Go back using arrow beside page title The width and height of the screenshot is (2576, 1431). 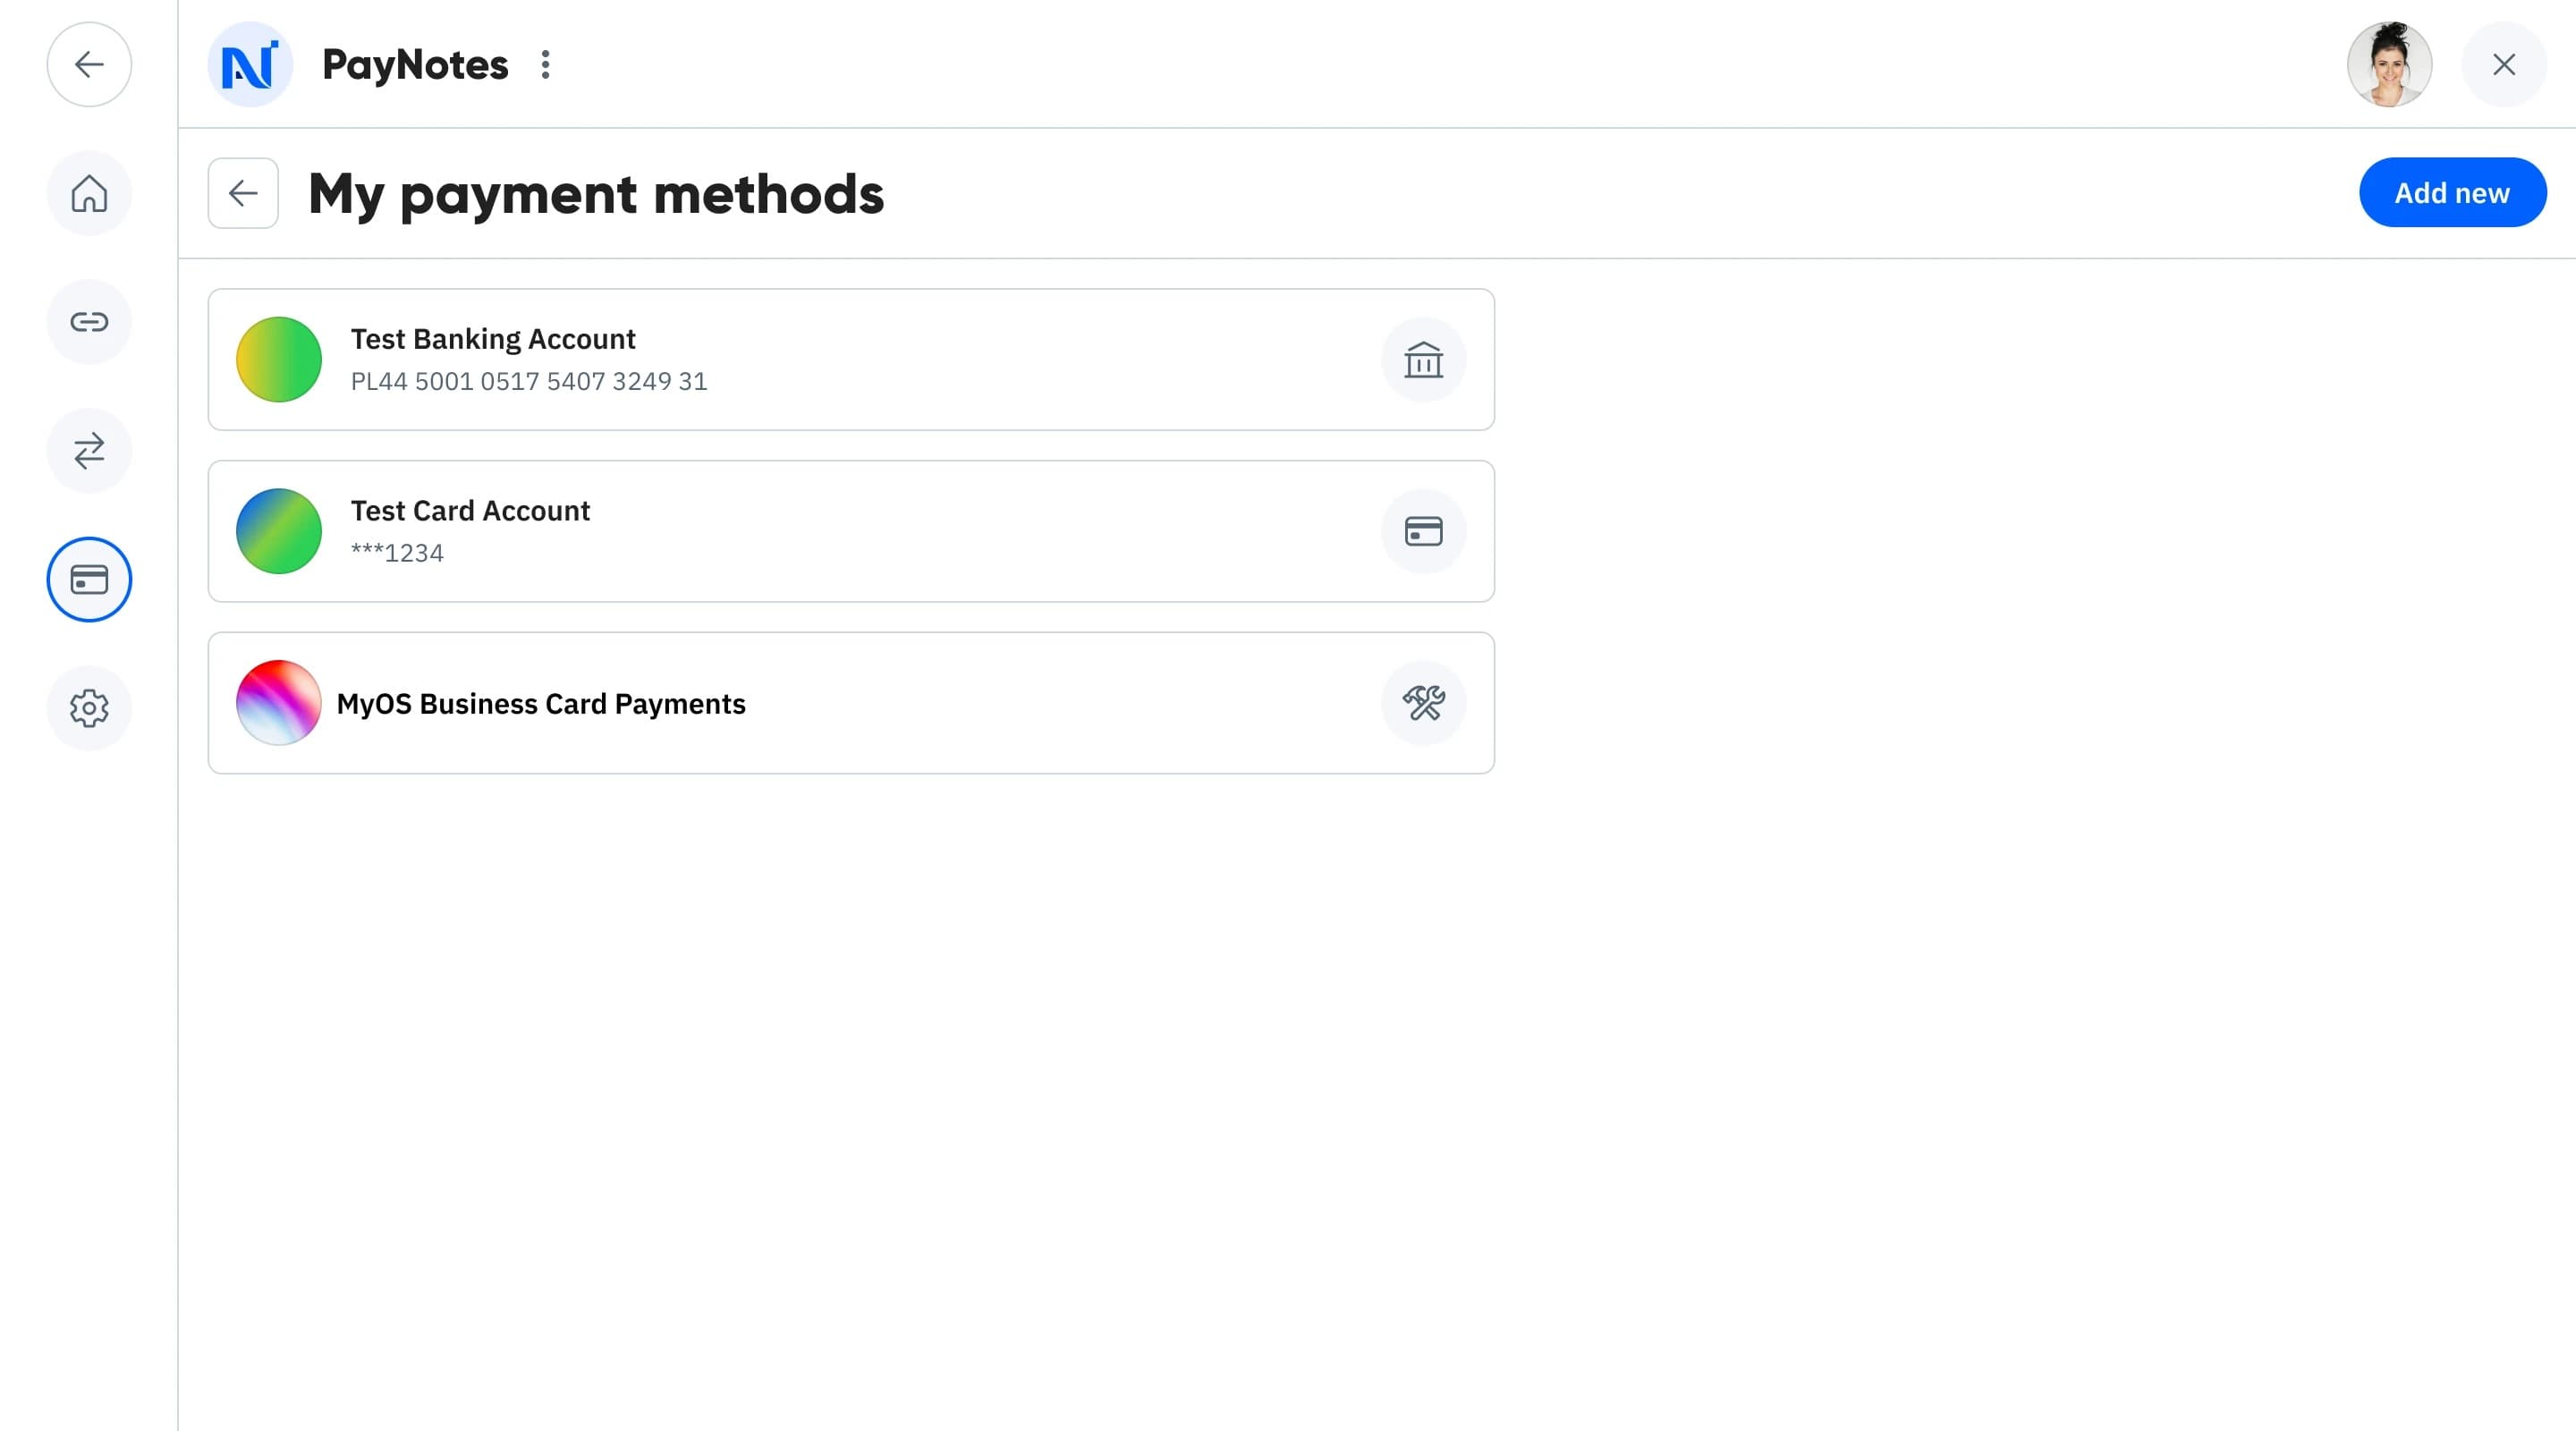pos(243,193)
